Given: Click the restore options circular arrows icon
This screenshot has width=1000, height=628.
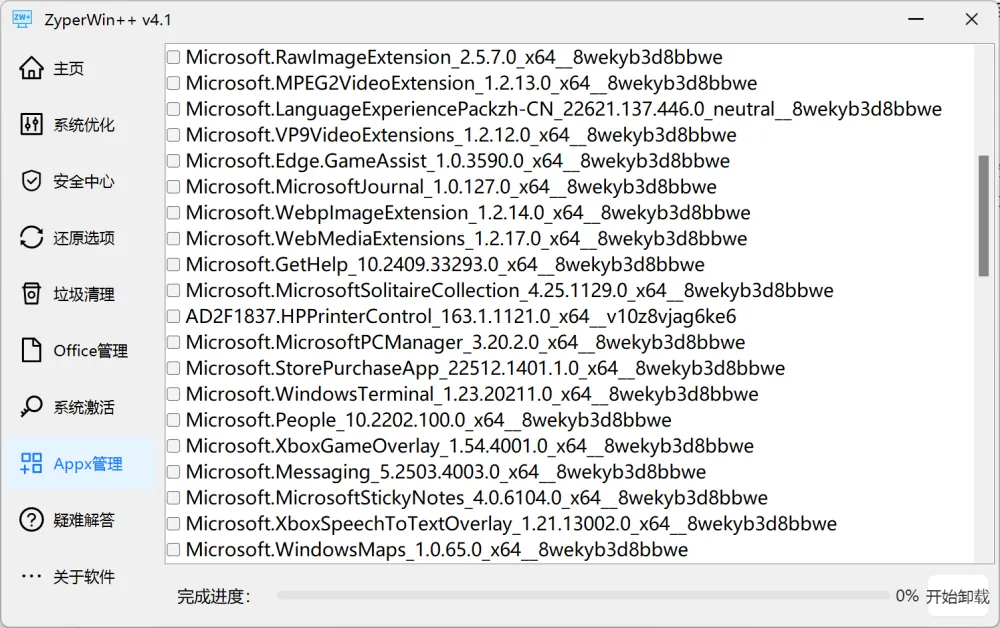Looking at the screenshot, I should coord(31,237).
